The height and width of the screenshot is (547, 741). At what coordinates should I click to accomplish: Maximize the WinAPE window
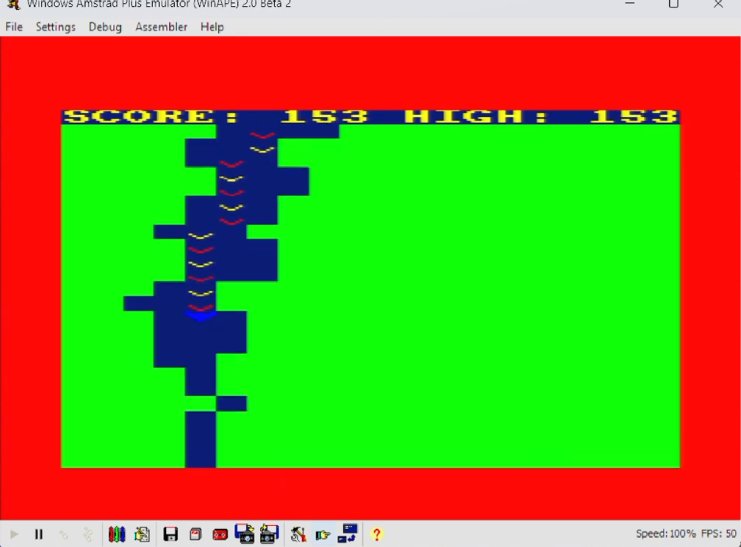(x=674, y=4)
